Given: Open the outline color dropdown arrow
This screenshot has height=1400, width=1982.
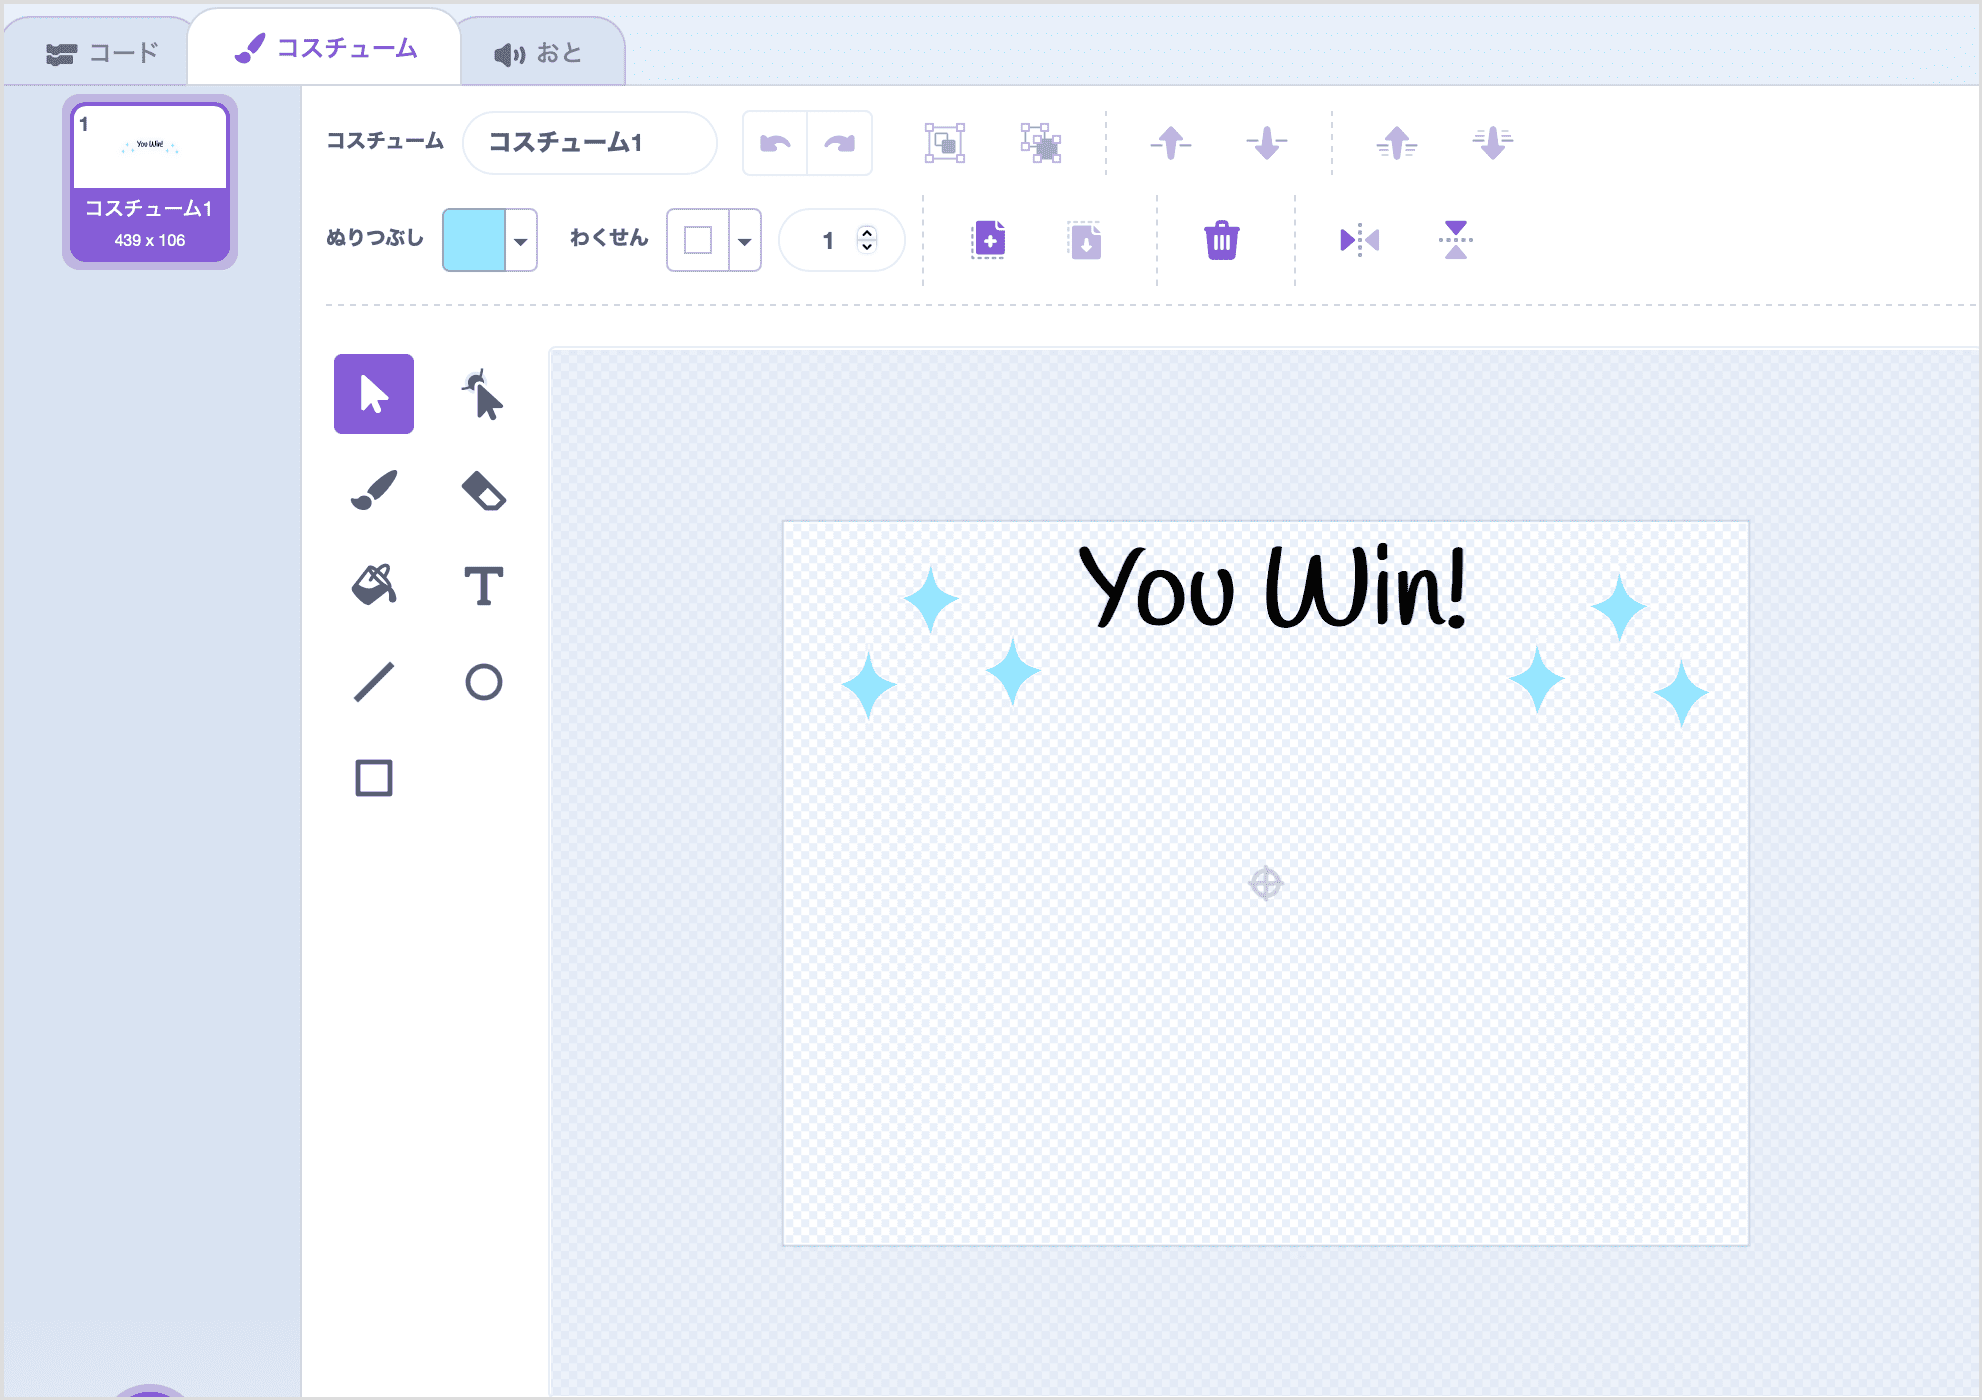Looking at the screenshot, I should pos(744,241).
